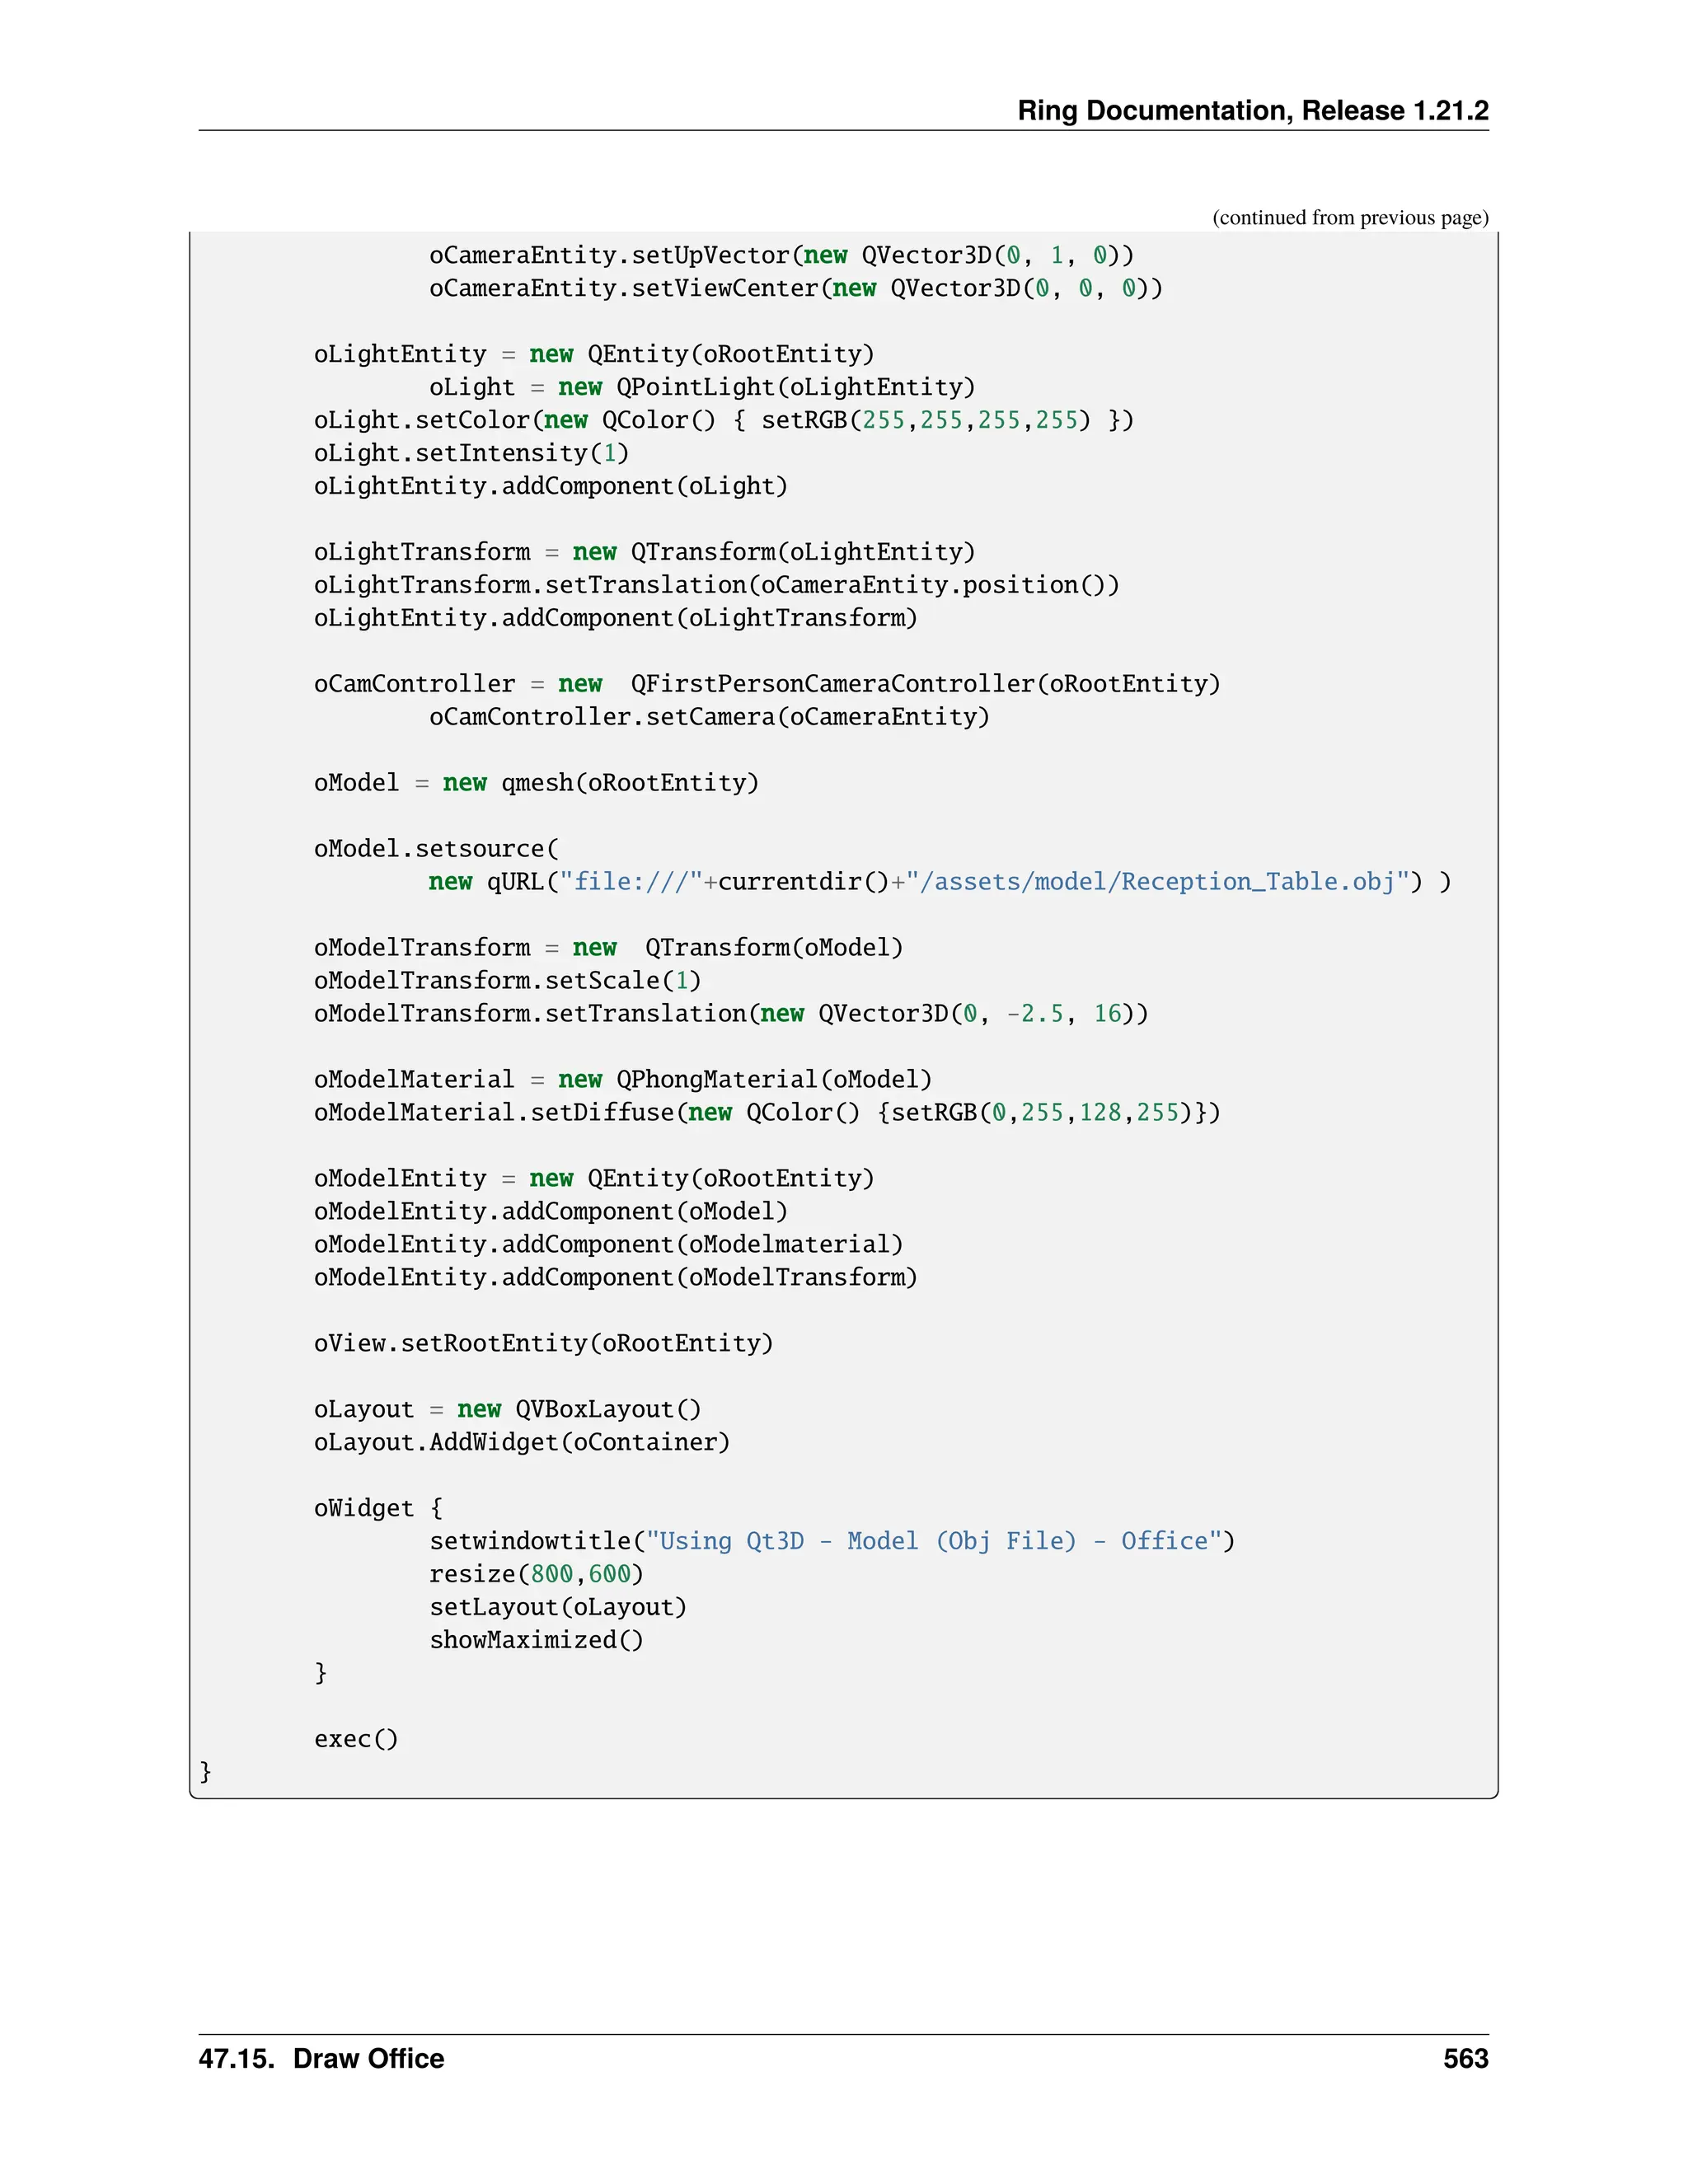
Task: Click the 'Using Qt3D - Model (Obj File) - Office' string
Action: click(934, 1541)
